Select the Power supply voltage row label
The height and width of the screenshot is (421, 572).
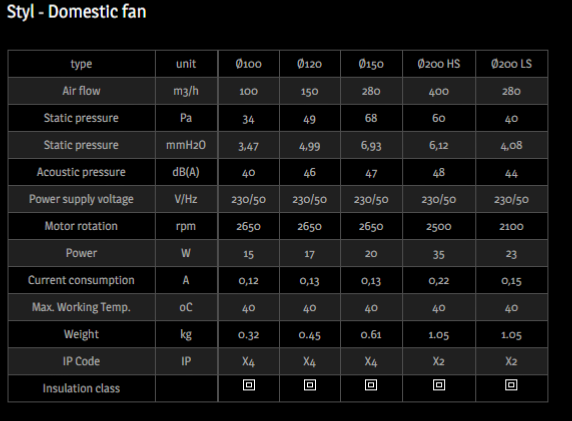click(x=81, y=199)
